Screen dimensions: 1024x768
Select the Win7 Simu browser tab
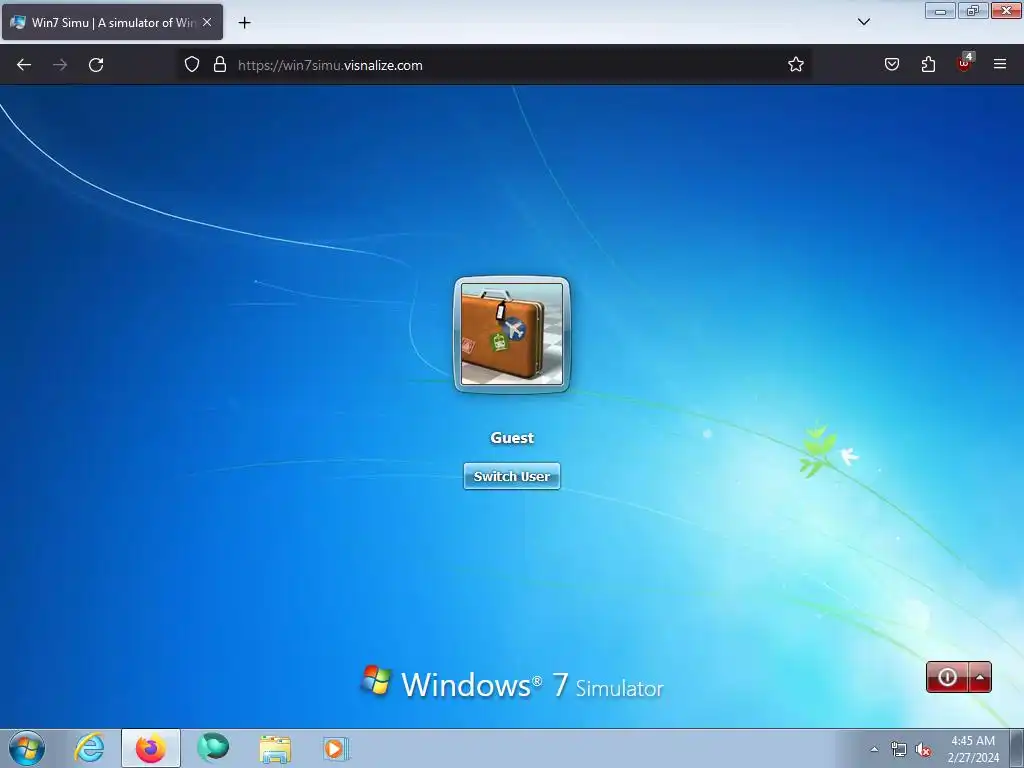pyautogui.click(x=112, y=22)
